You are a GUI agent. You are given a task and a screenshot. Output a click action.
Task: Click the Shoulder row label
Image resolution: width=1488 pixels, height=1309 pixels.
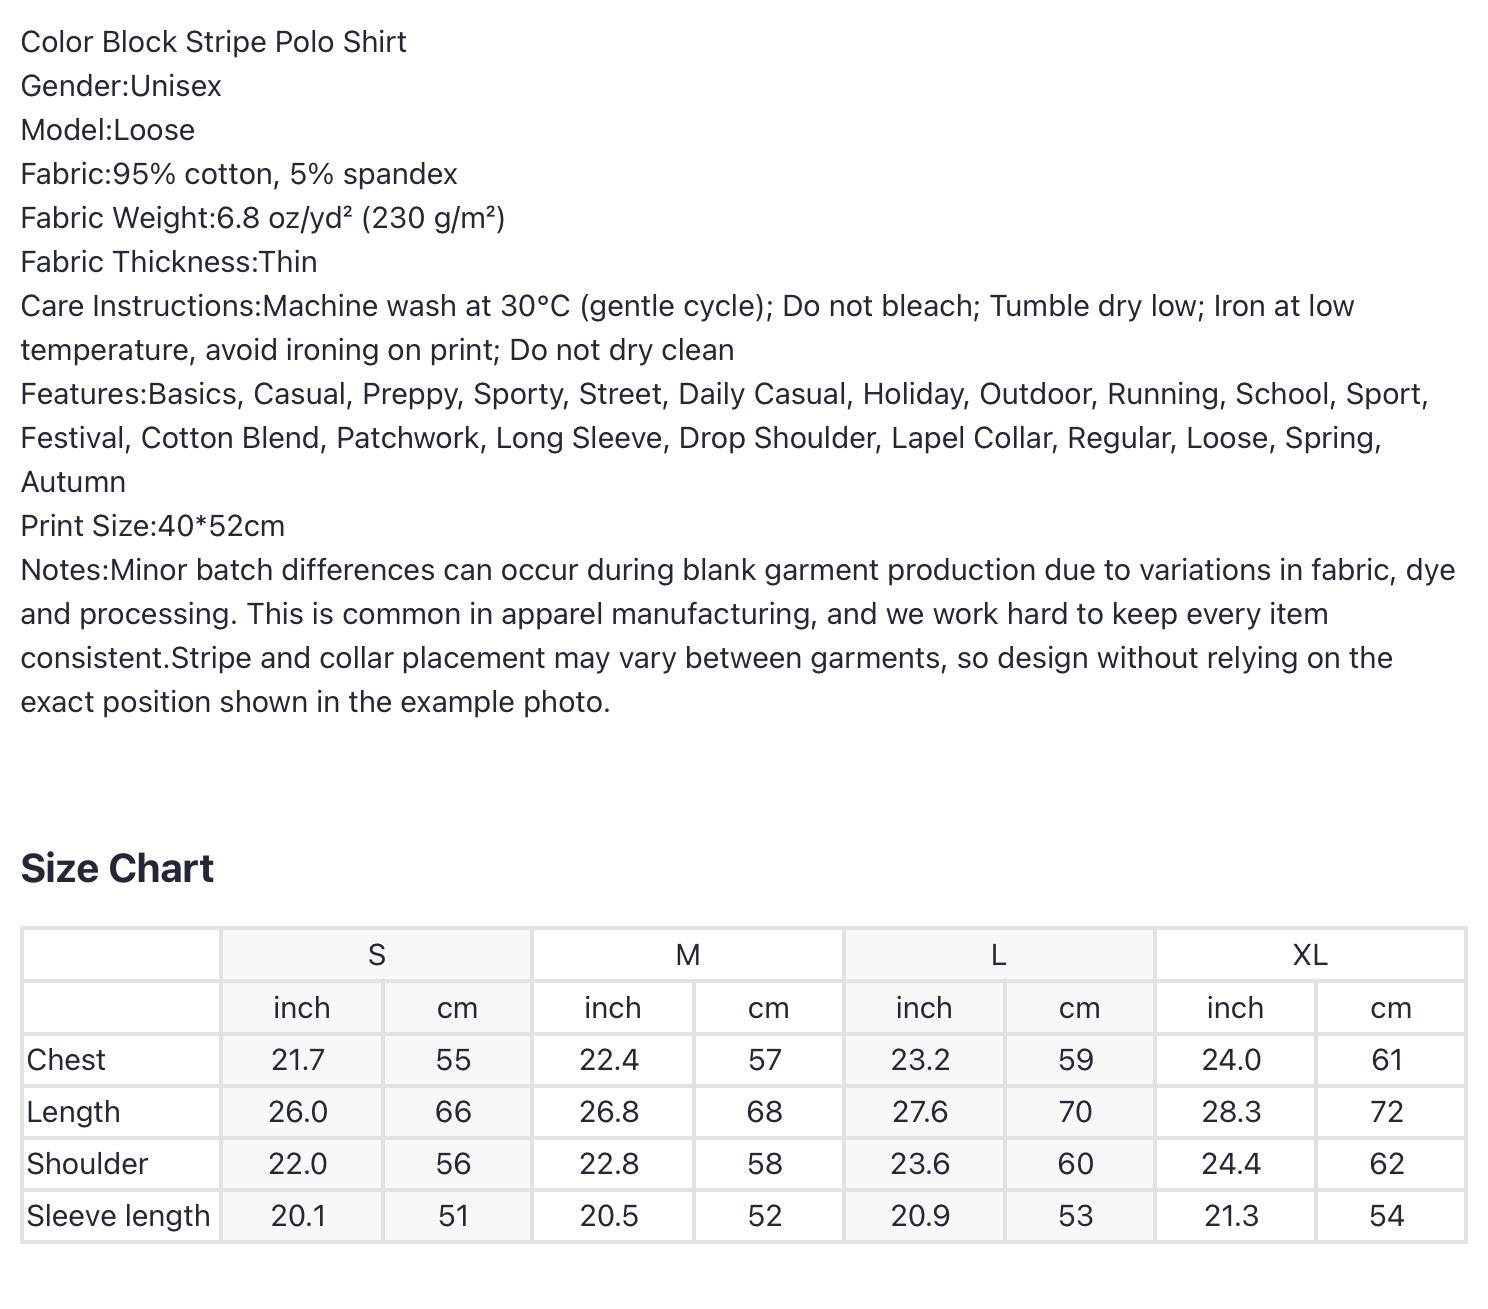pos(87,1164)
